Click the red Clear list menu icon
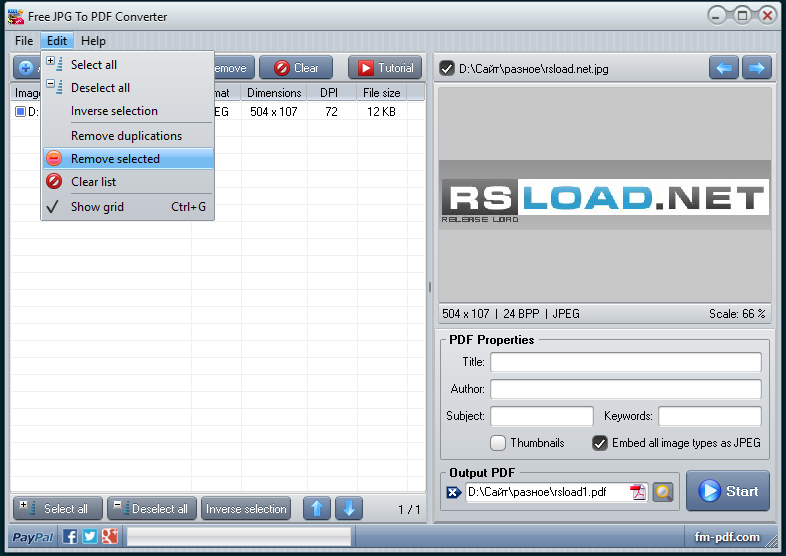The width and height of the screenshot is (786, 556). (x=54, y=181)
